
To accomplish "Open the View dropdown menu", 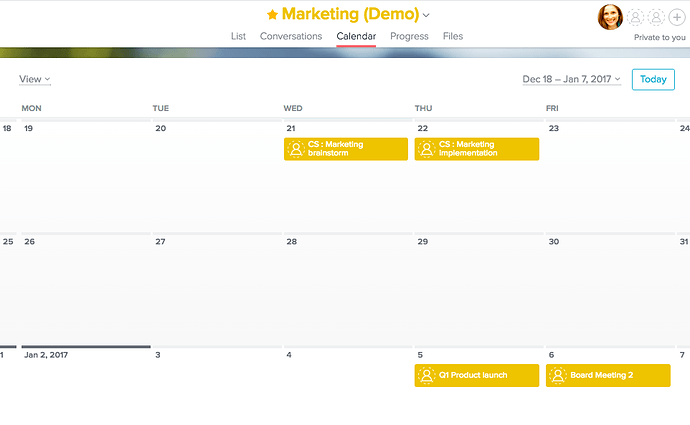I will [x=35, y=79].
